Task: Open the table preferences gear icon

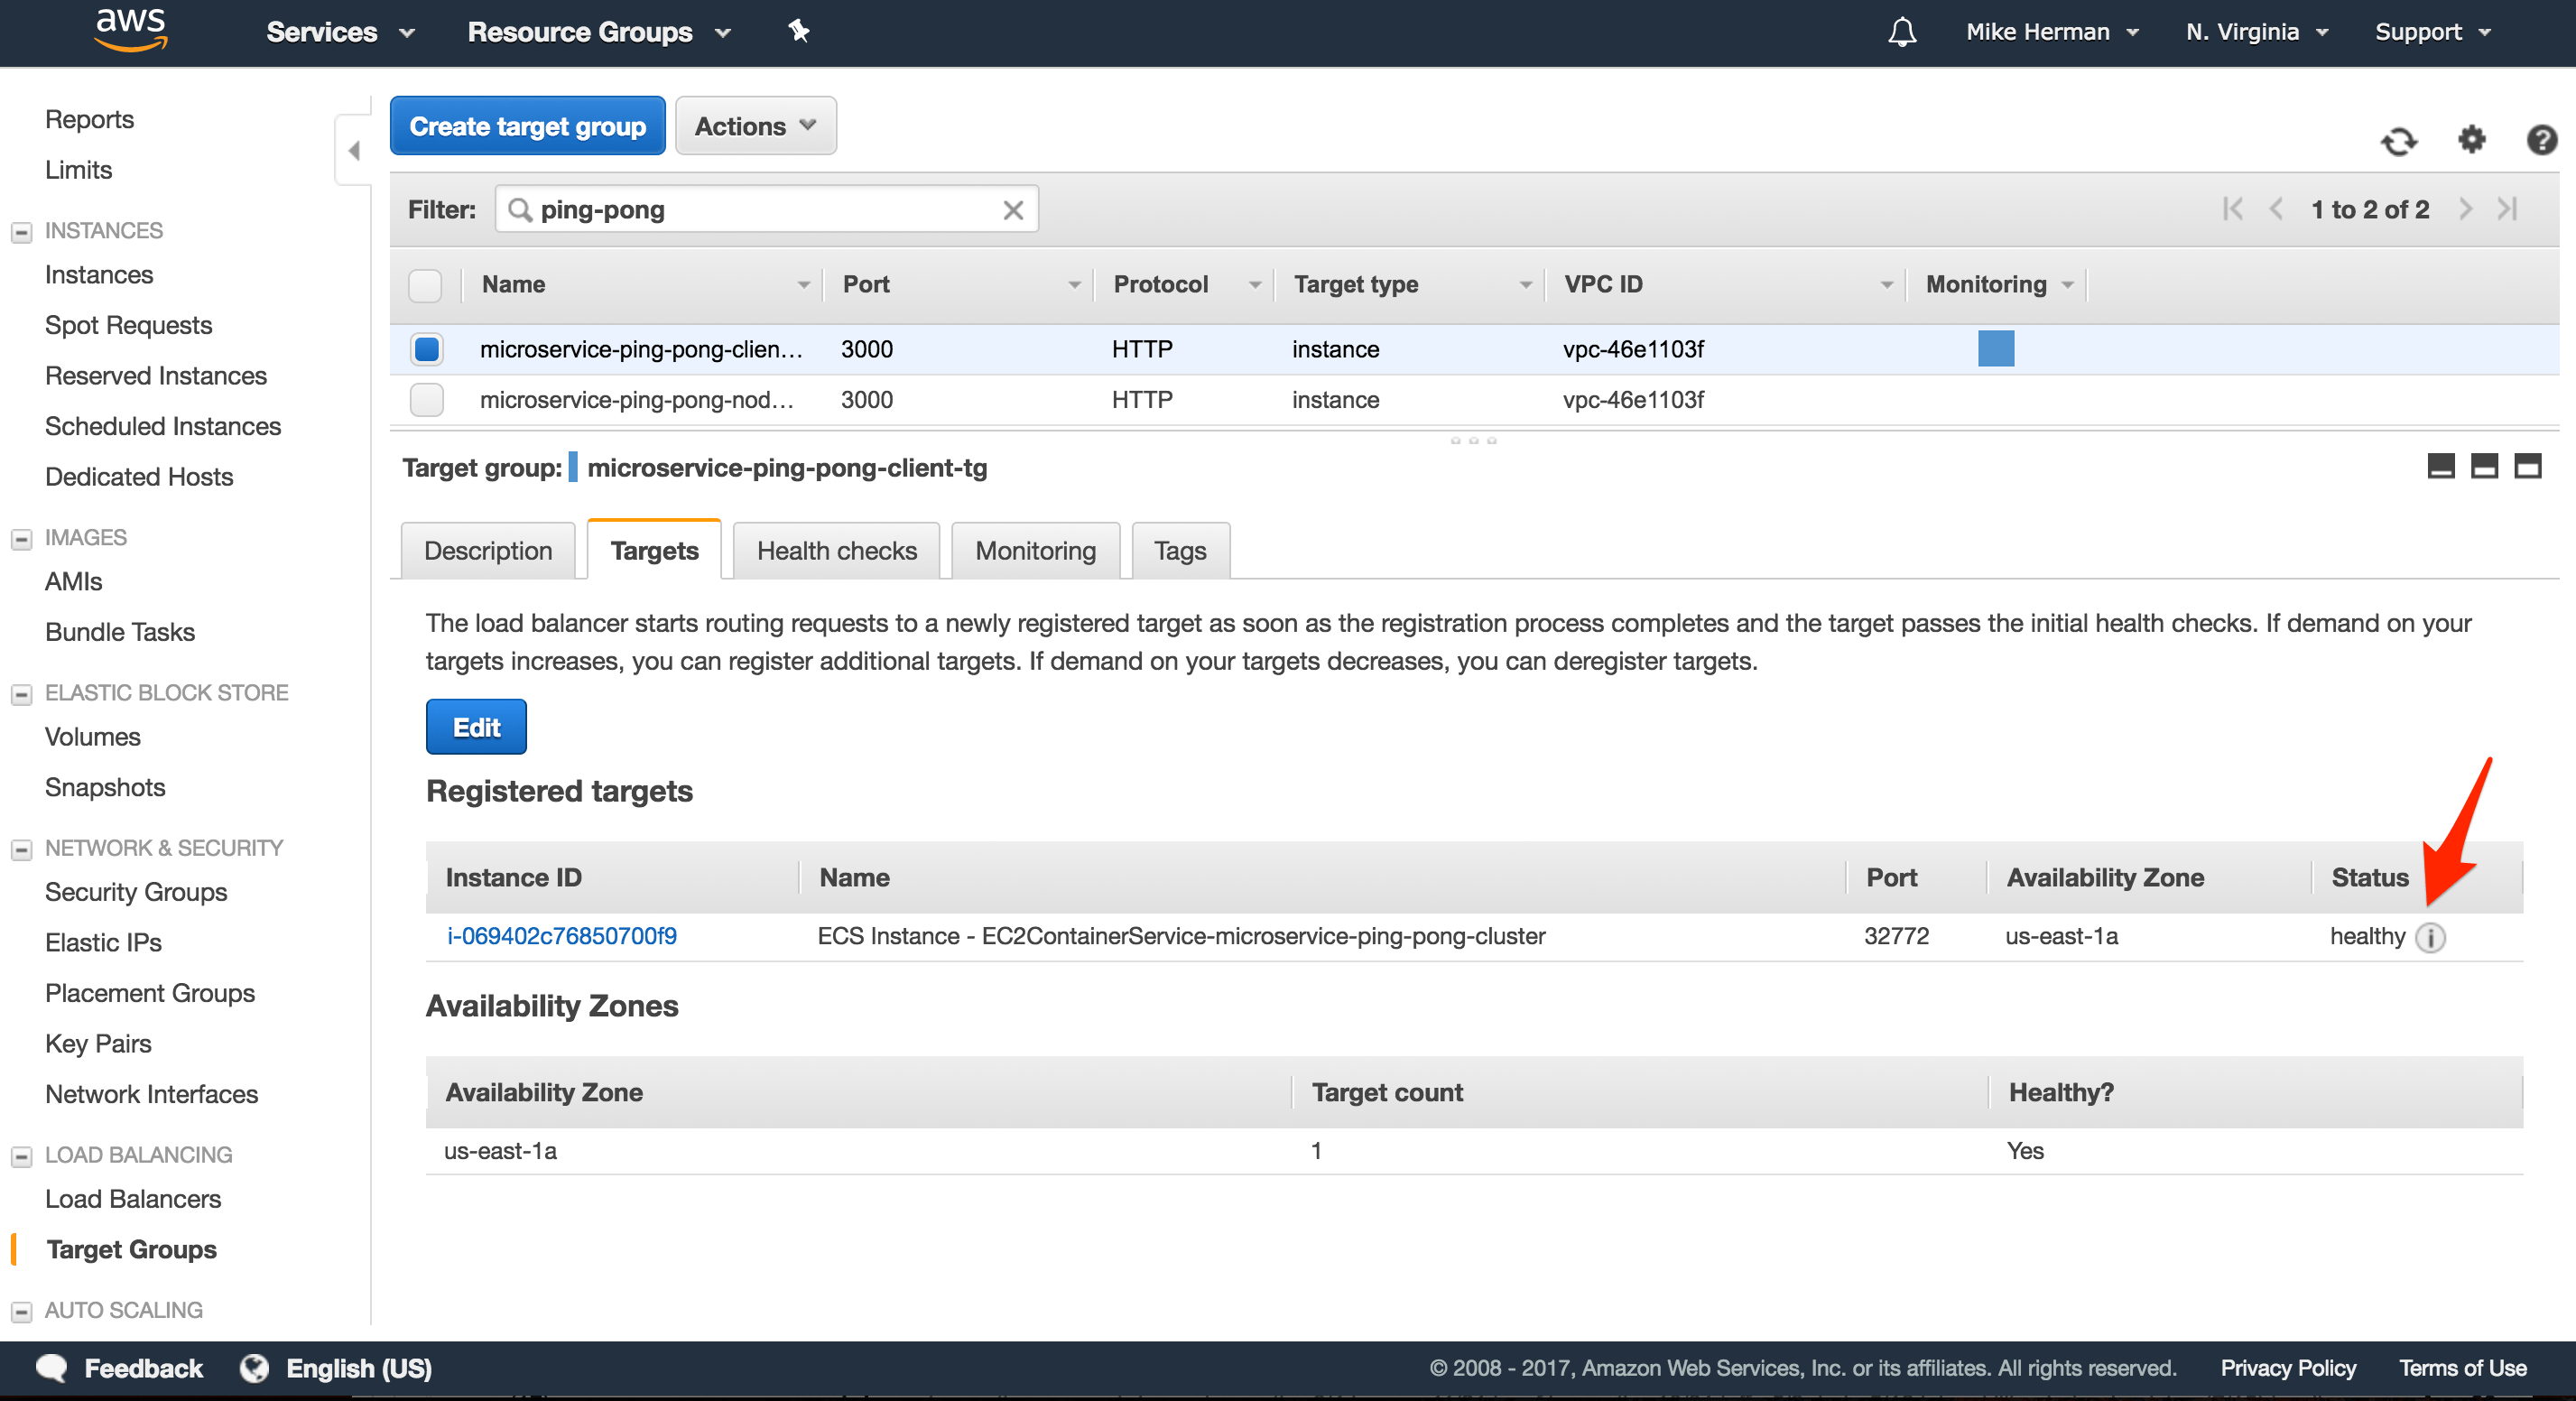Action: 2471,141
